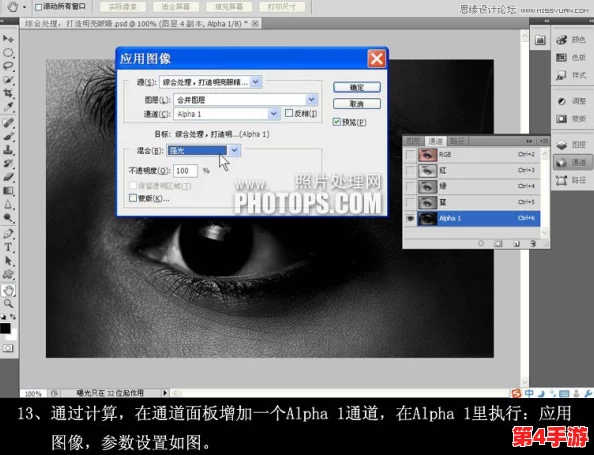The height and width of the screenshot is (455, 594).
Task: Enable the Mask (蒙版) checkbox
Action: pos(133,198)
